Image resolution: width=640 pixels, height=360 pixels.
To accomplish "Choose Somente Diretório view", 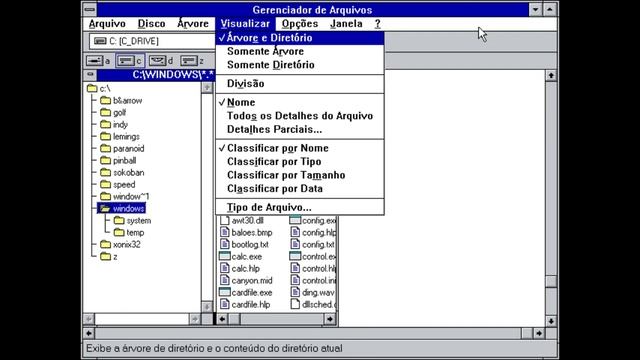I will coord(300,65).
